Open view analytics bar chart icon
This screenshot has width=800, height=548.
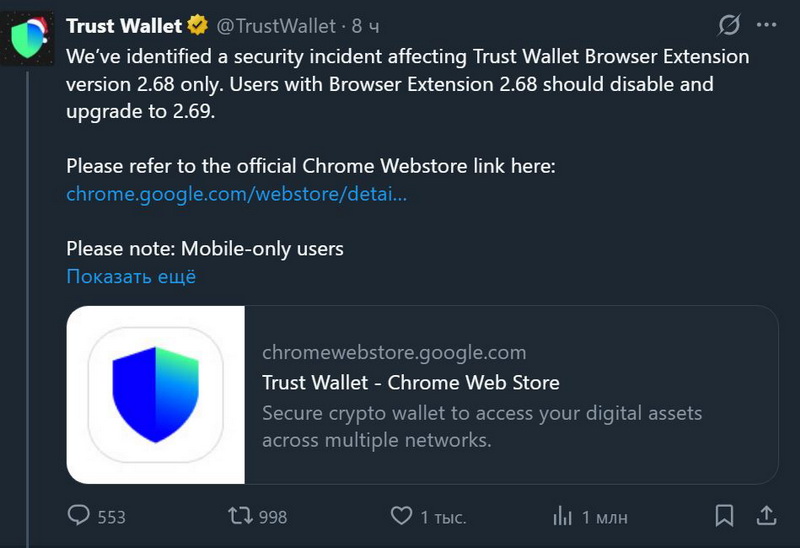click(563, 516)
